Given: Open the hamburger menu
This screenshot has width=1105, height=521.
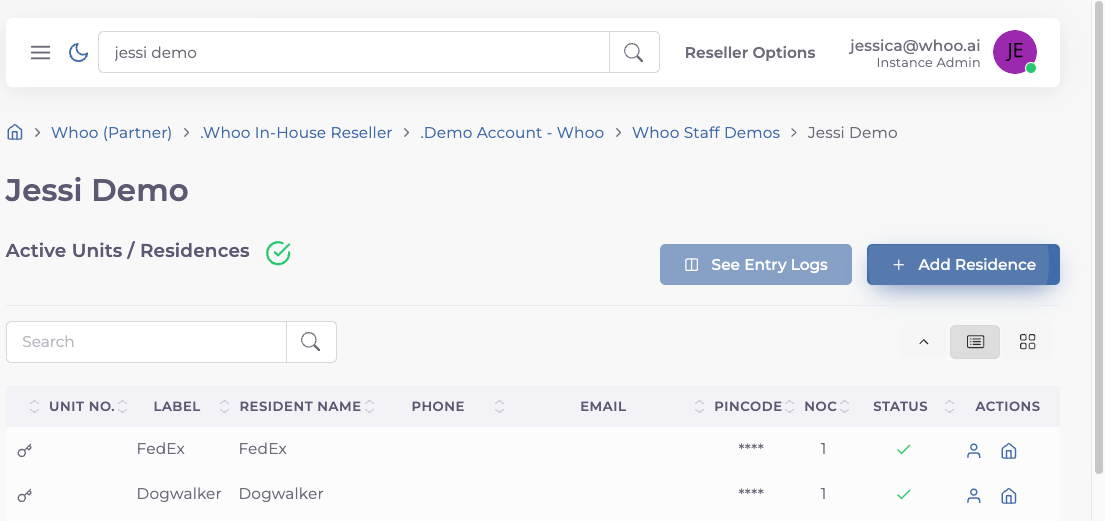Looking at the screenshot, I should [40, 53].
